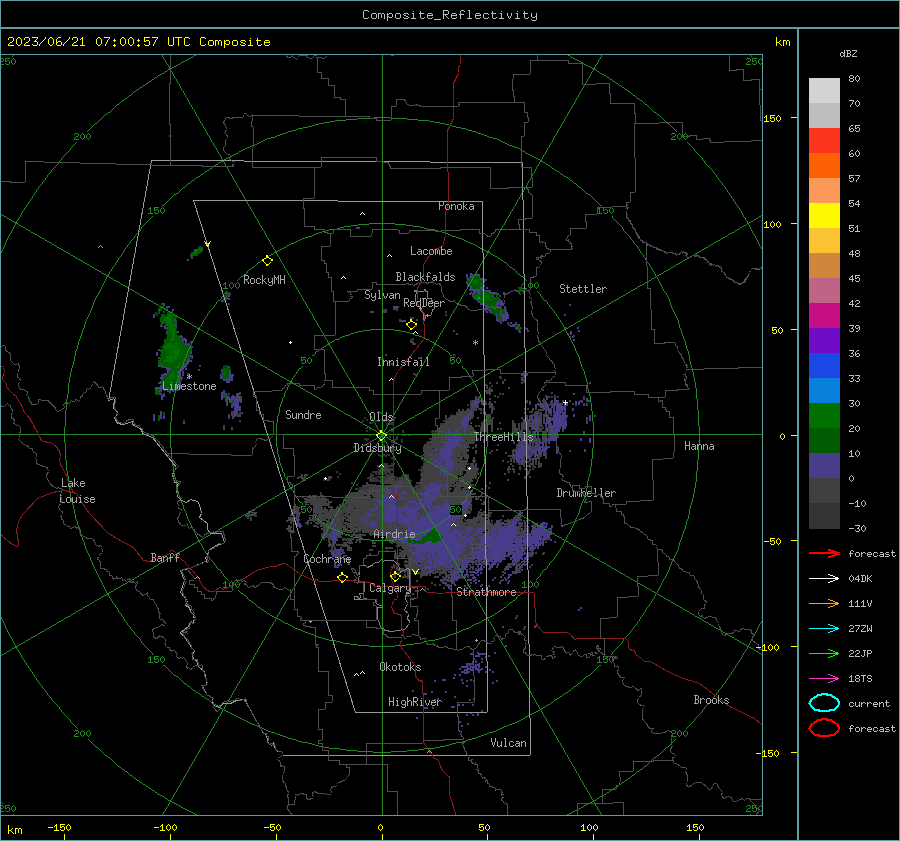Click the green echo cell above Limestone
This screenshot has height=841, width=900.
(173, 348)
